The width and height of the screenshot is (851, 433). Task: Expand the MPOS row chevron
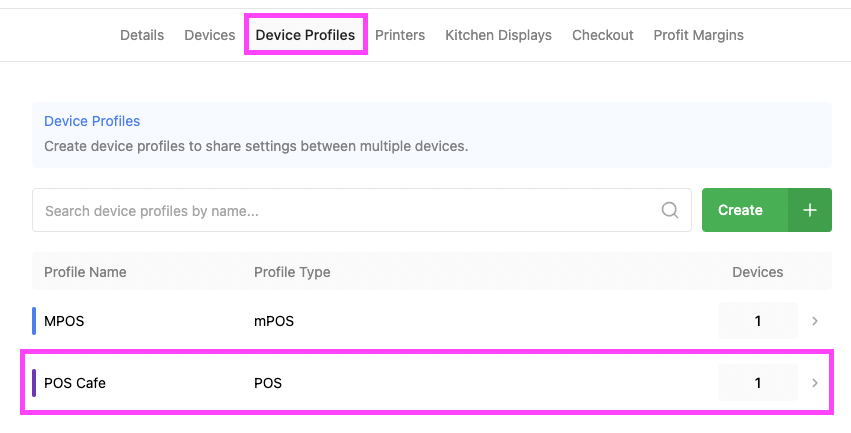pyautogui.click(x=815, y=321)
